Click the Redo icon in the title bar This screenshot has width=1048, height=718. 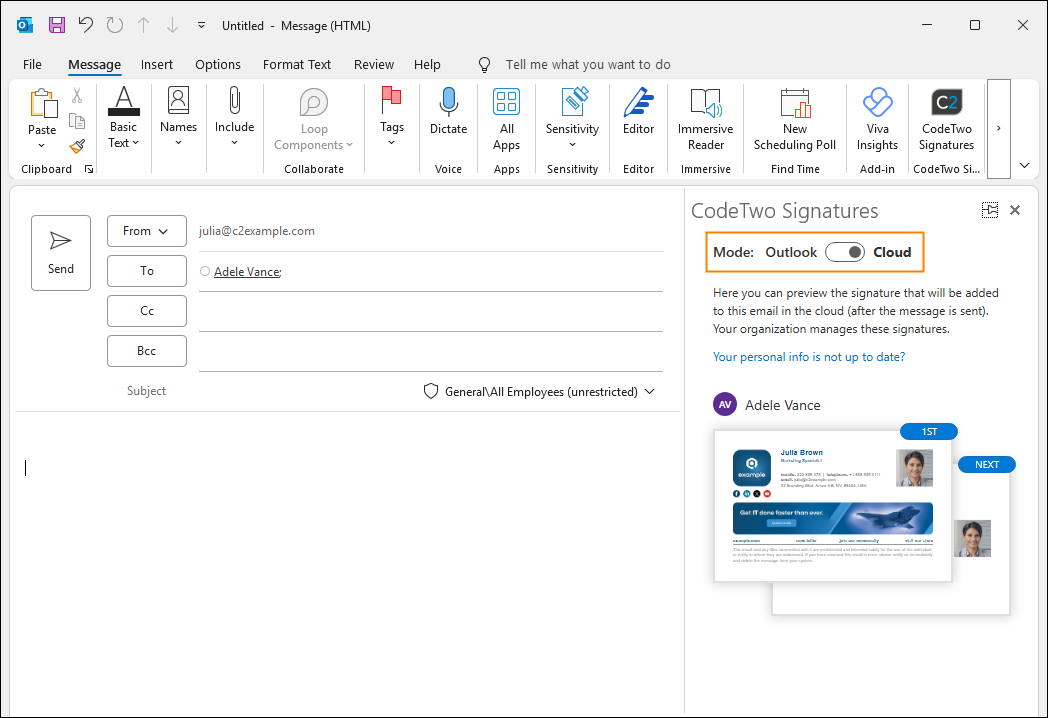coord(115,25)
